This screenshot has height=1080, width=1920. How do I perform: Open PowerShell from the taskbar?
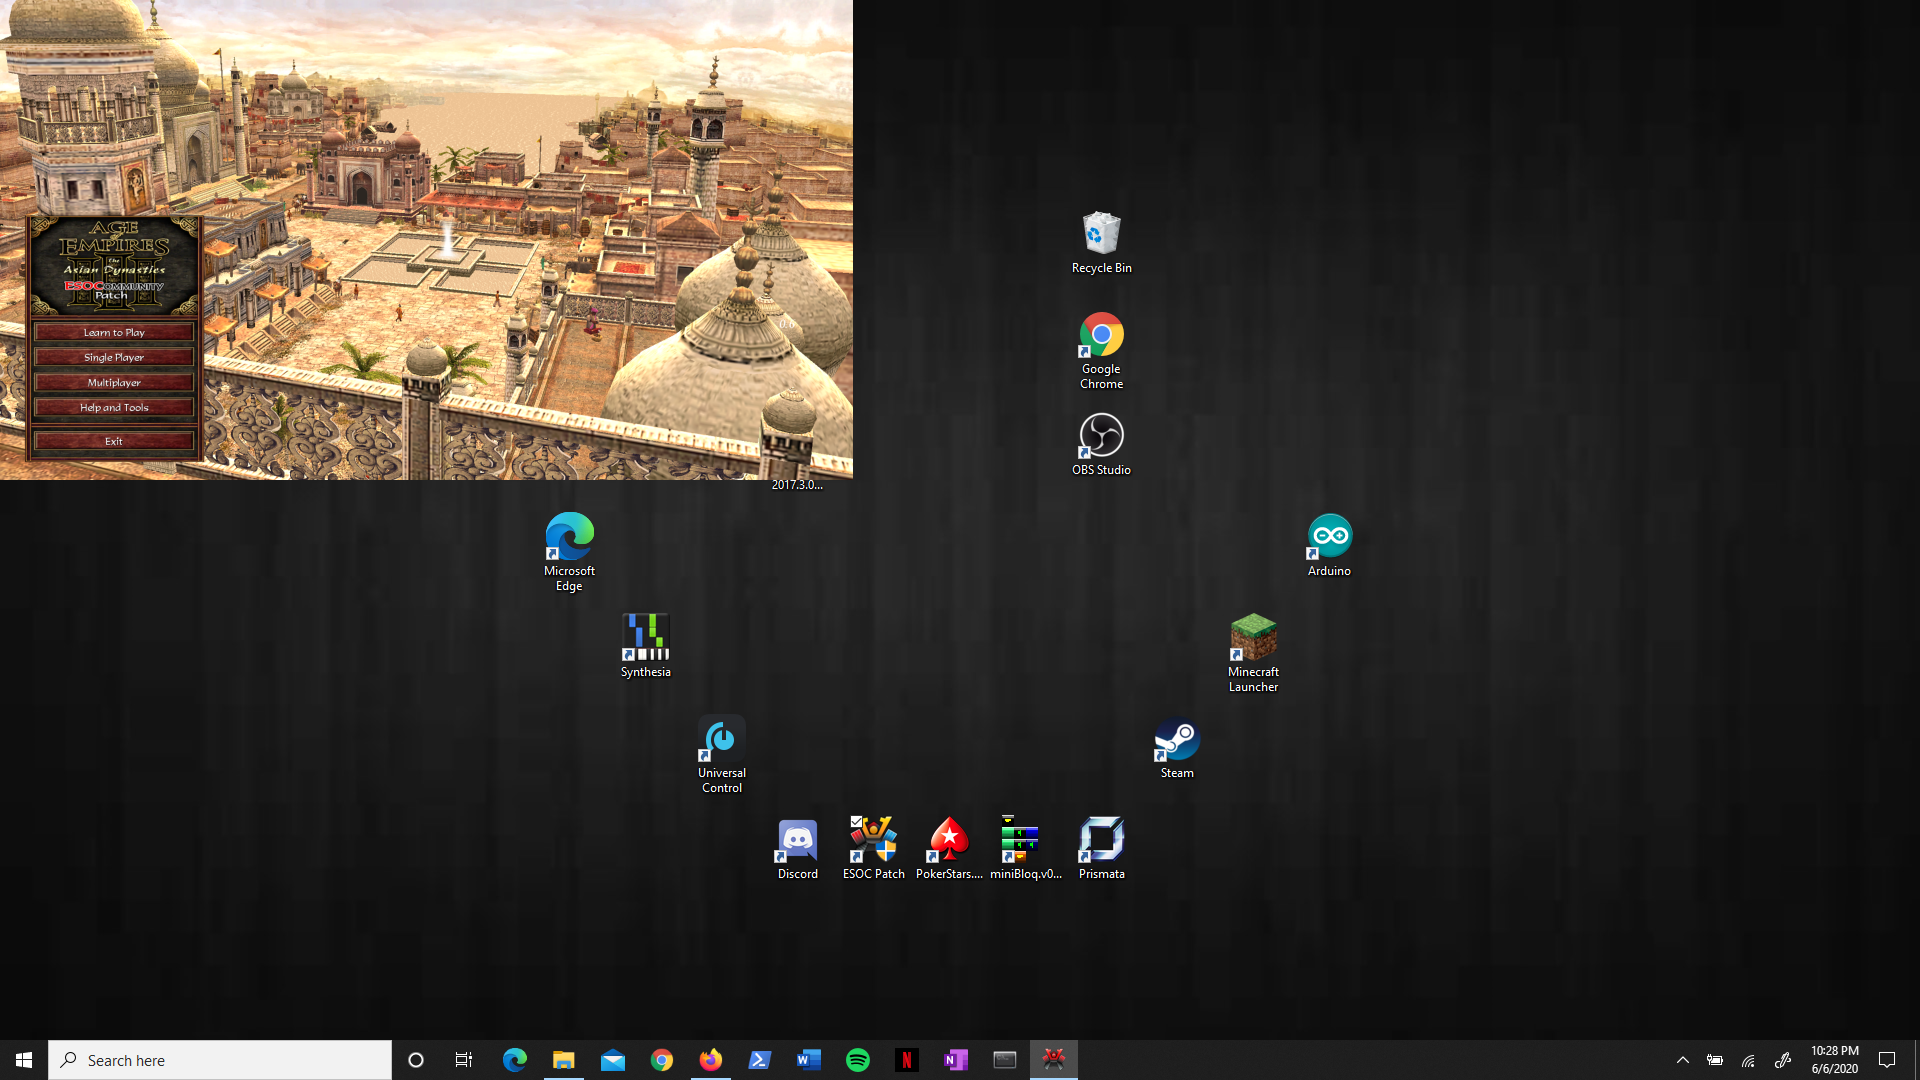coord(760,1060)
